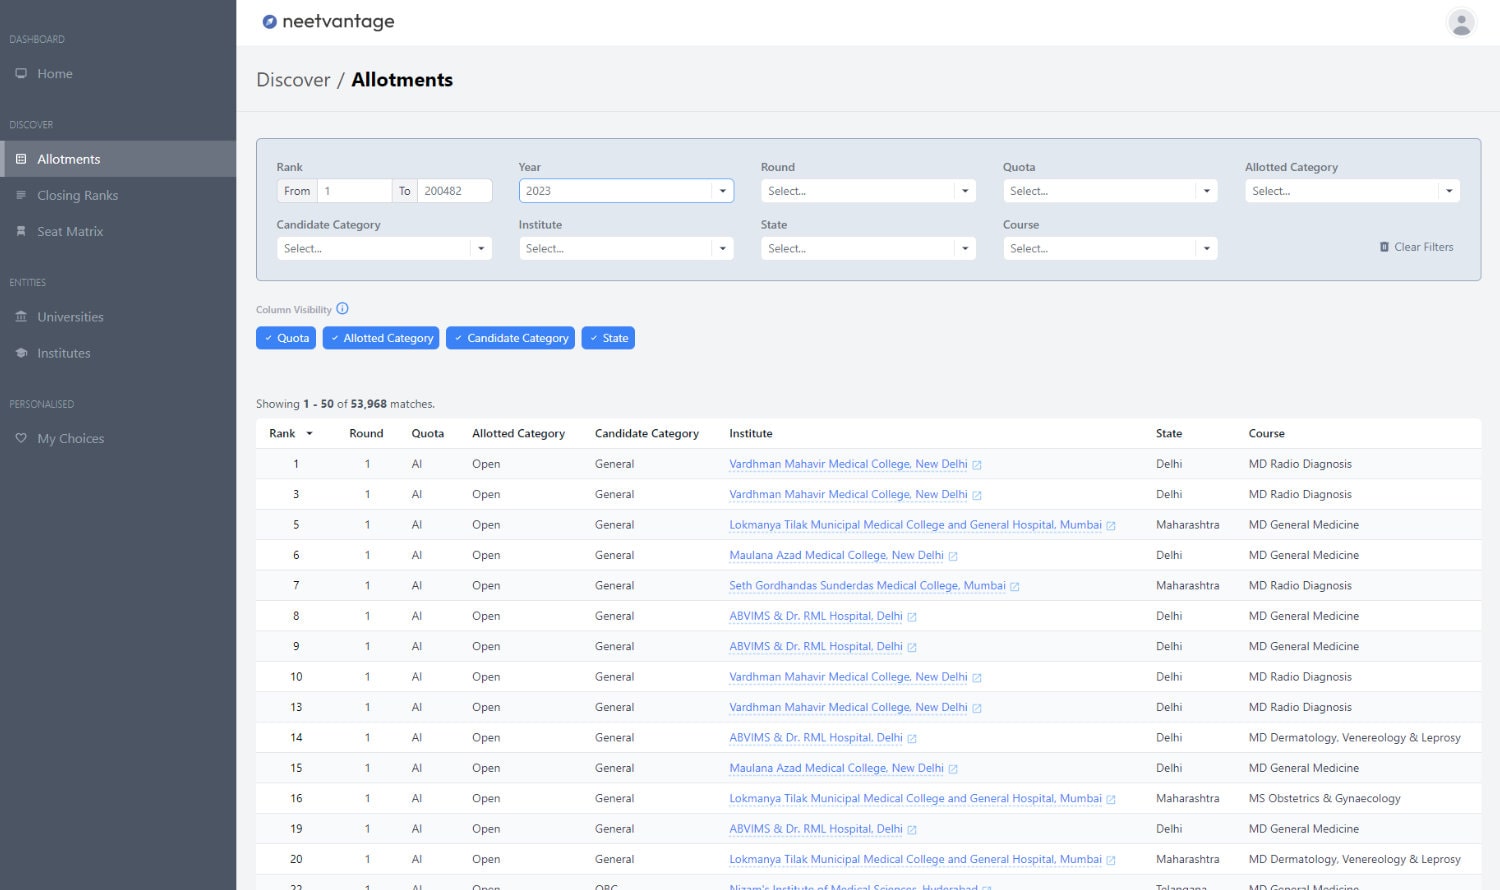This screenshot has height=890, width=1500.
Task: Open Institutes page from sidebar
Action: (x=63, y=353)
